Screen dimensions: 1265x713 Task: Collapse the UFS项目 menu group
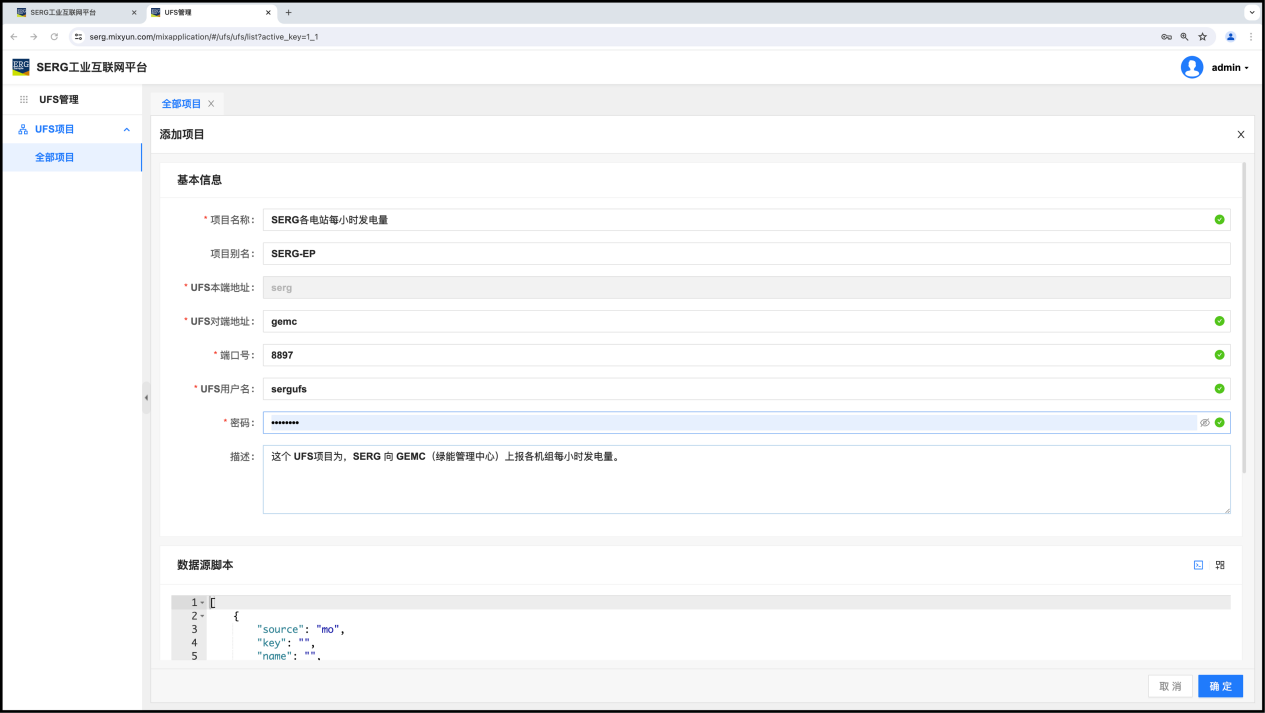[x=126, y=129]
